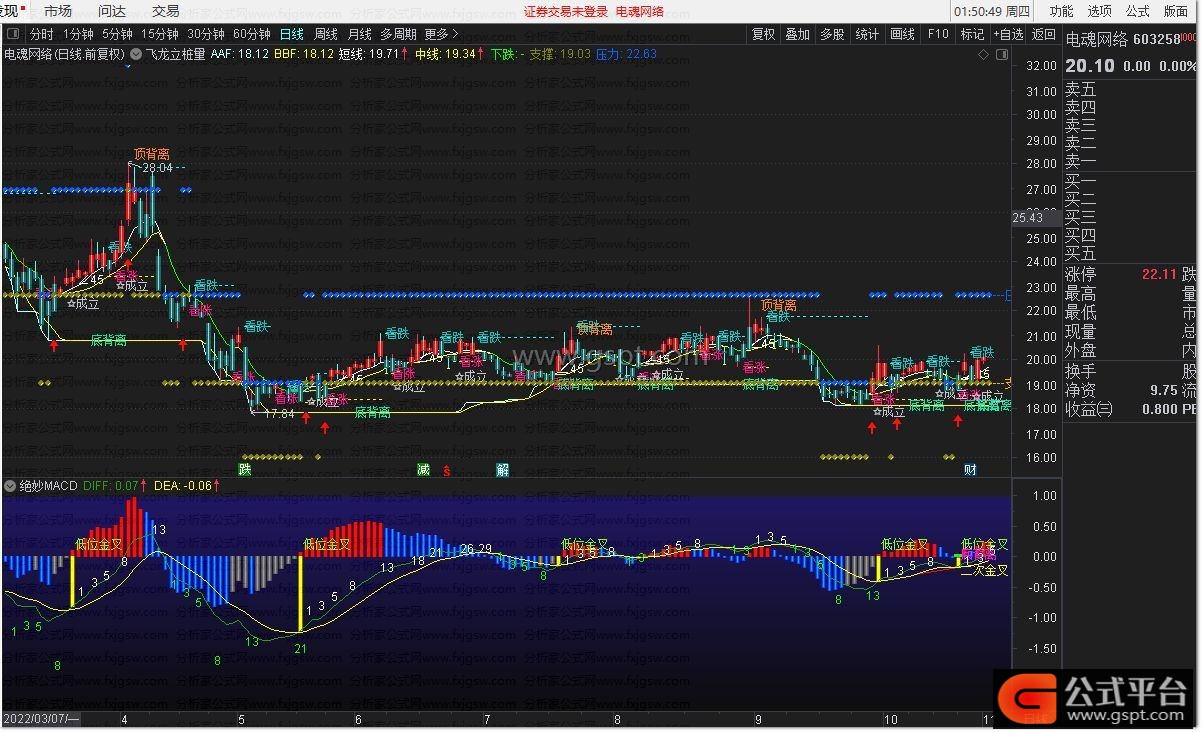Toggle the left sidebar panel icon

12,34
